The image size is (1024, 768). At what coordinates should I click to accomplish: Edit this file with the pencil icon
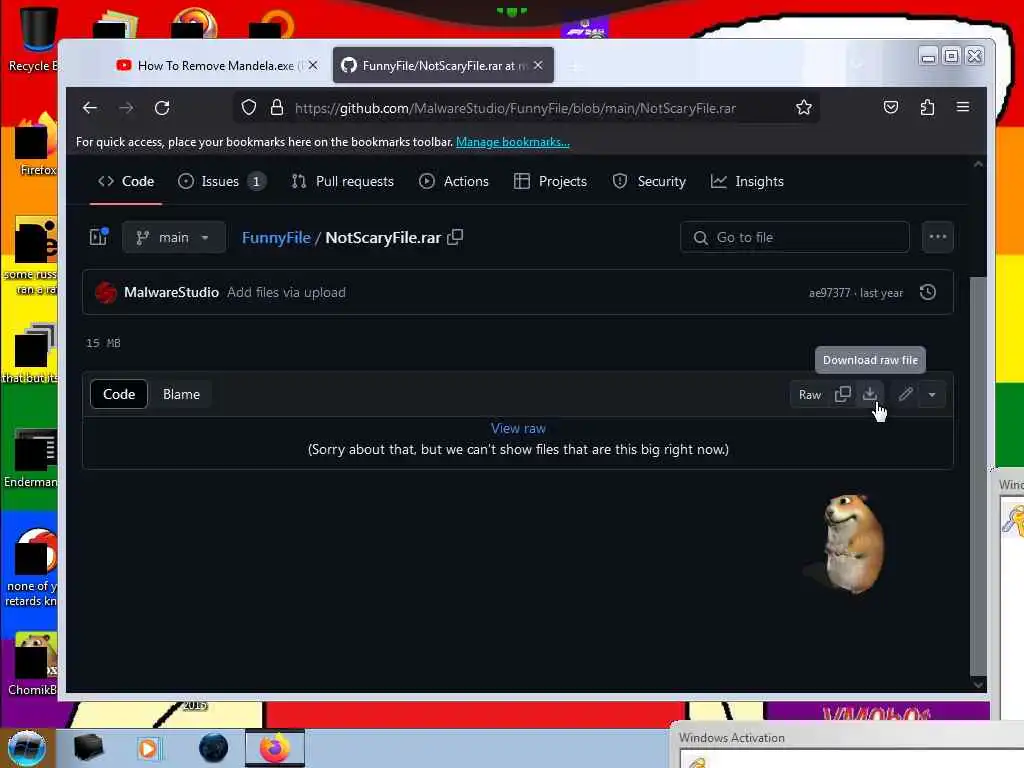point(905,394)
